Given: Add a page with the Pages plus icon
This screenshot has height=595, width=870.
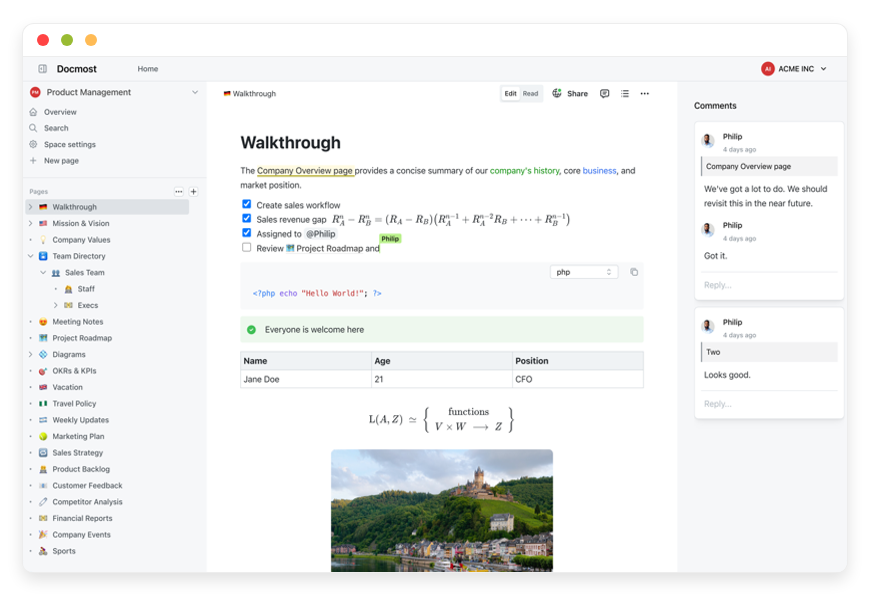Looking at the screenshot, I should point(194,191).
